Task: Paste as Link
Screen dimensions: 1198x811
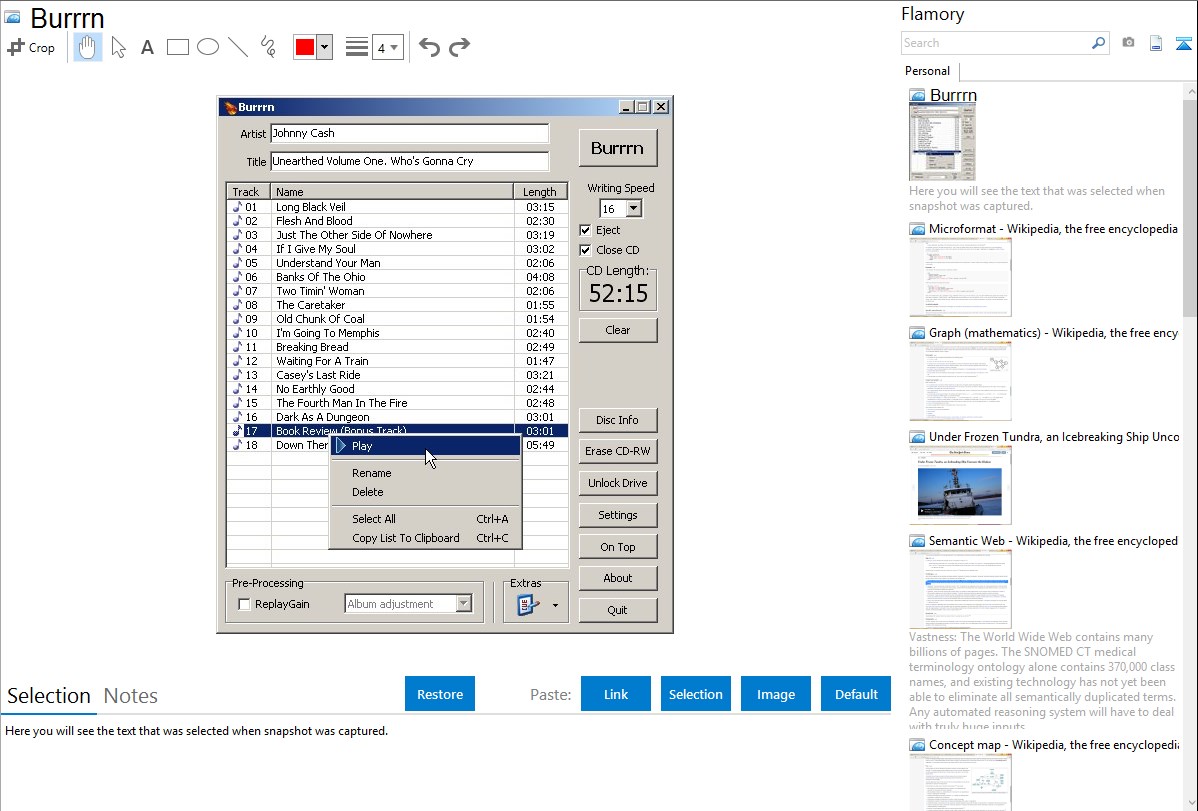Action: point(616,694)
